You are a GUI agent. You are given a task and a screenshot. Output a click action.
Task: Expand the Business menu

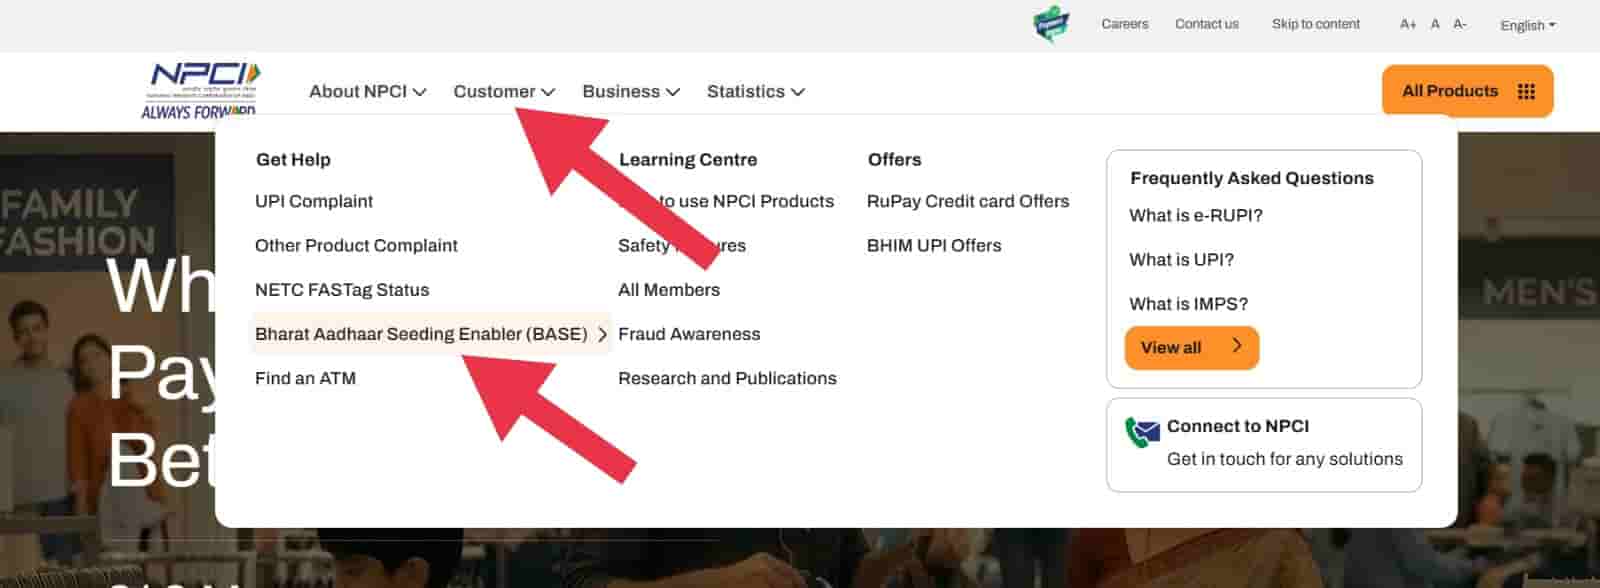coord(631,91)
